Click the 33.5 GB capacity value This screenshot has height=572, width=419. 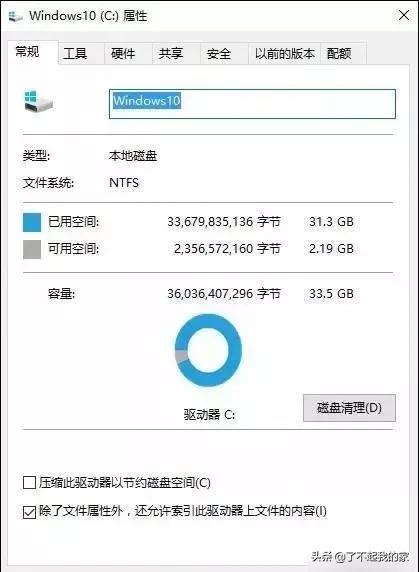331,294
